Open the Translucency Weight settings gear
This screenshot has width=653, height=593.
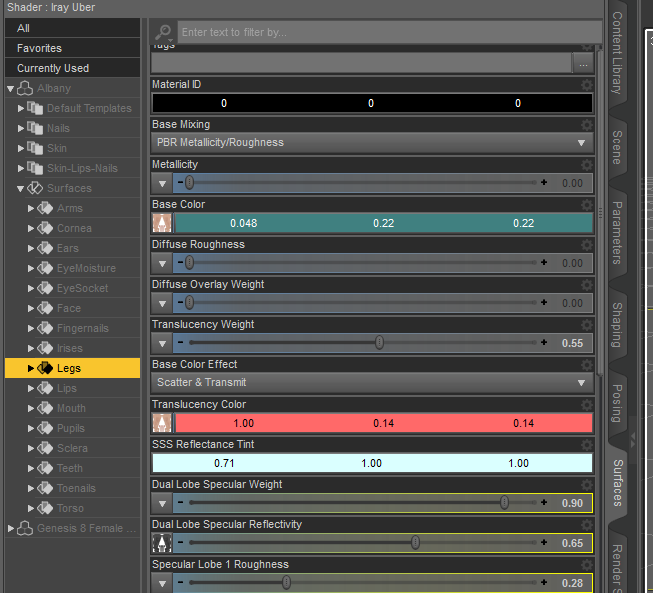587,325
